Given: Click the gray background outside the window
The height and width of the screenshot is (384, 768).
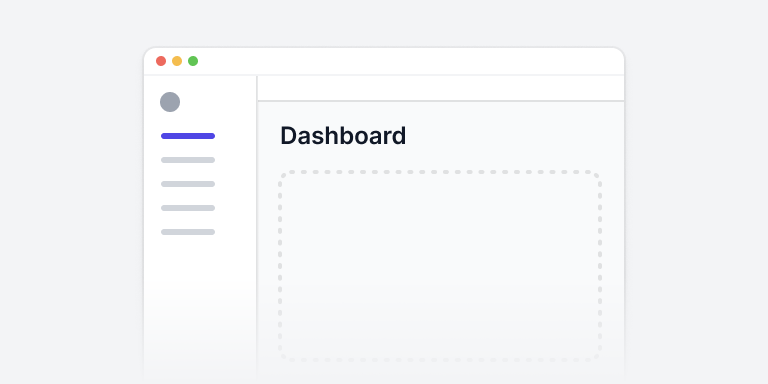Looking at the screenshot, I should 69,196.
